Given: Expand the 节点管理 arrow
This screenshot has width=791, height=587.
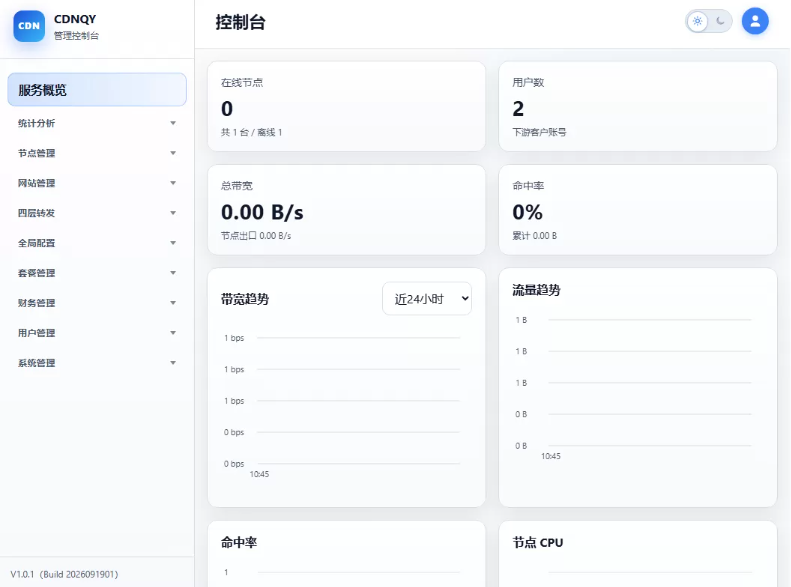Looking at the screenshot, I should pyautogui.click(x=173, y=153).
